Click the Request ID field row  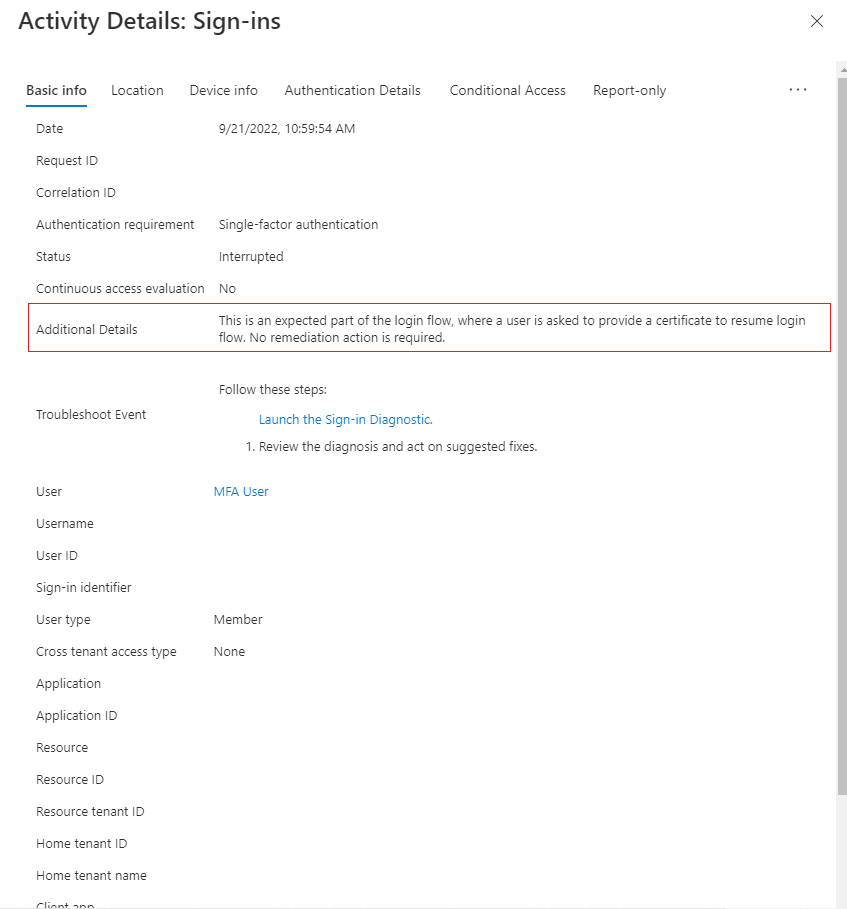click(66, 160)
